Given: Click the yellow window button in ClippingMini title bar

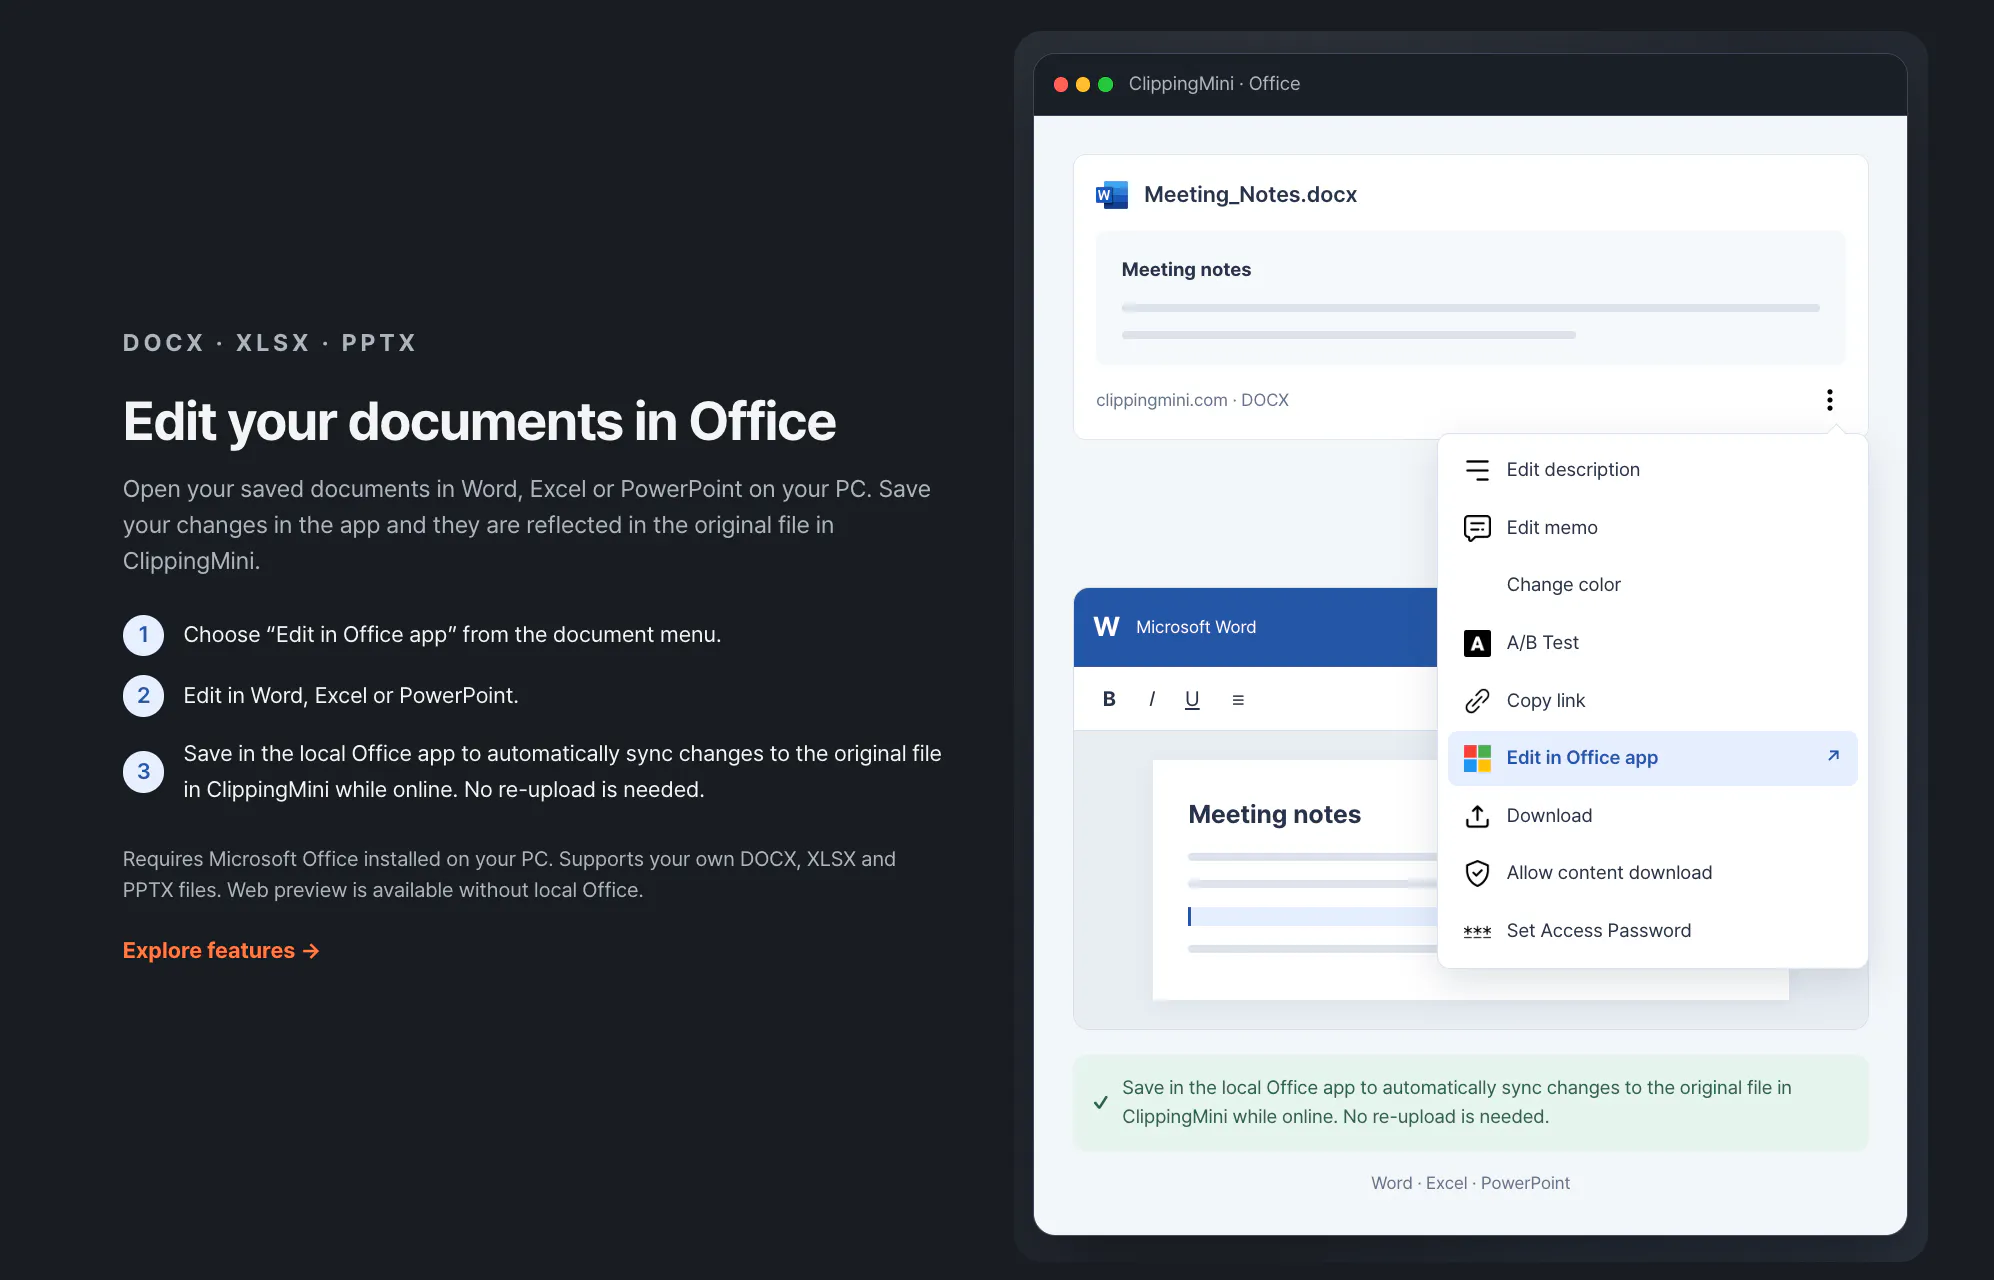Looking at the screenshot, I should point(1083,85).
